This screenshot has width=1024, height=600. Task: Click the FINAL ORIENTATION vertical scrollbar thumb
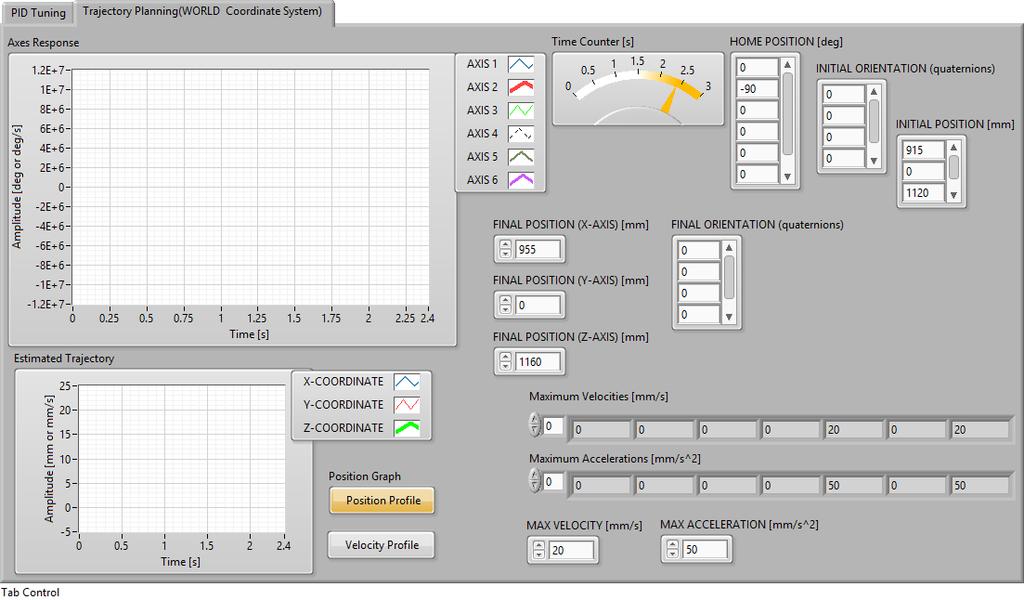point(729,277)
